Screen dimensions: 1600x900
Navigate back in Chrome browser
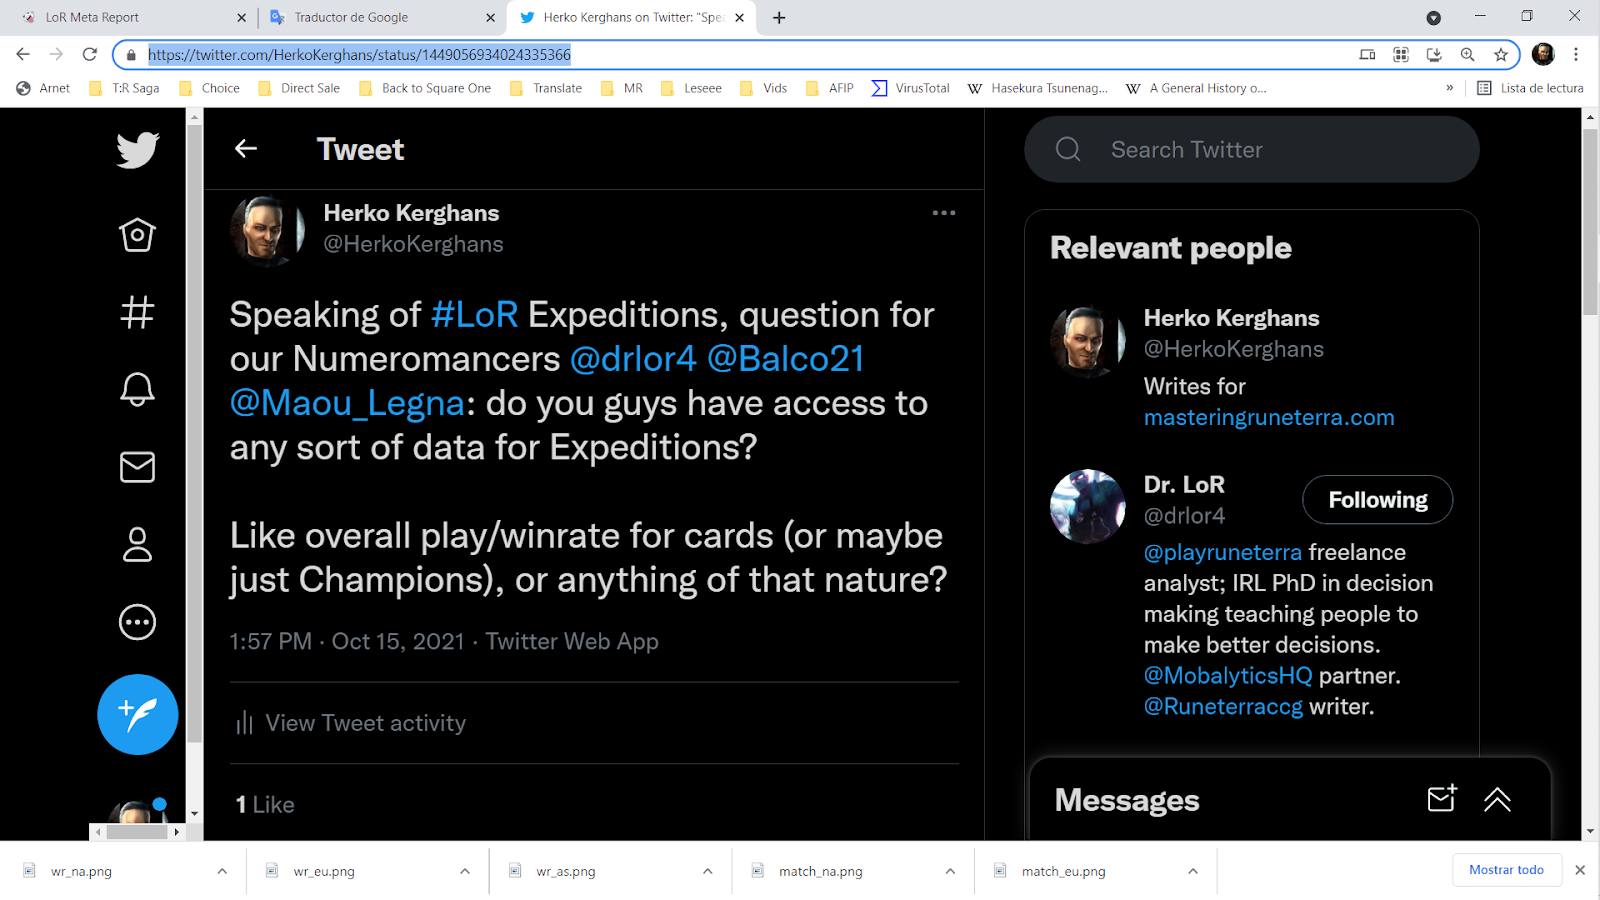[x=23, y=54]
